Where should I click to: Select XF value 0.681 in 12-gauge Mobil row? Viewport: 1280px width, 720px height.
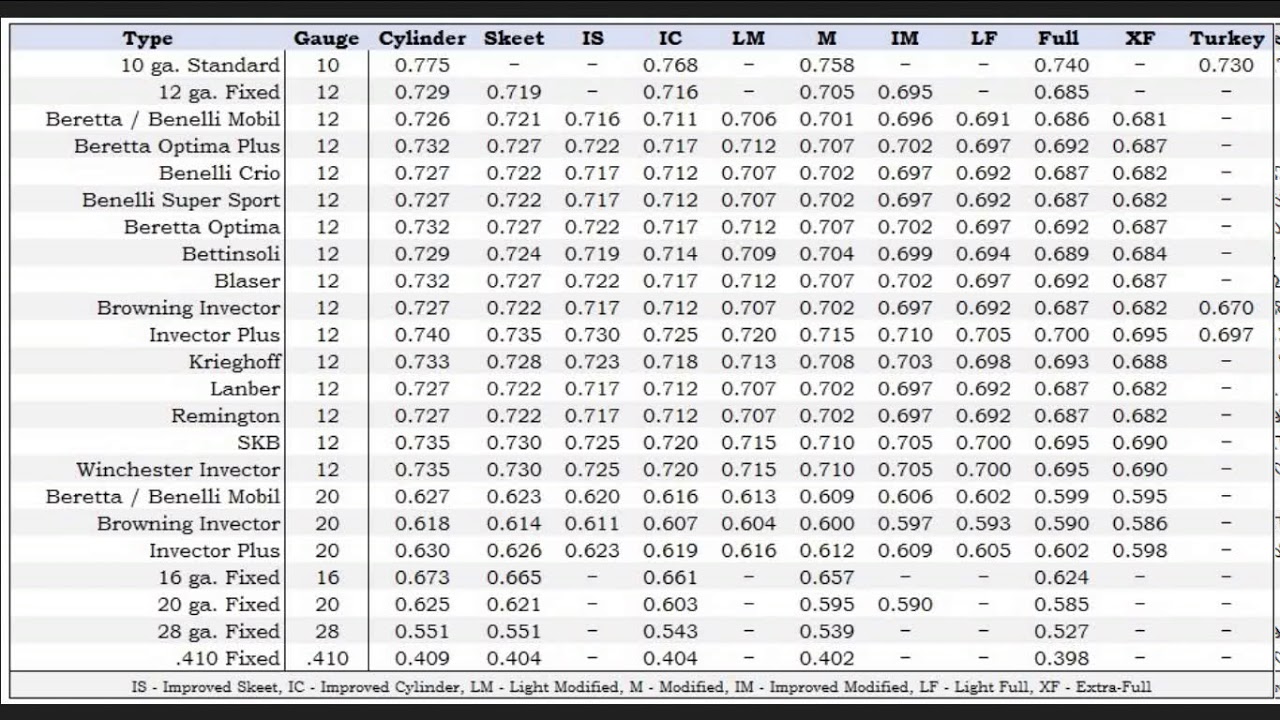pyautogui.click(x=1140, y=119)
